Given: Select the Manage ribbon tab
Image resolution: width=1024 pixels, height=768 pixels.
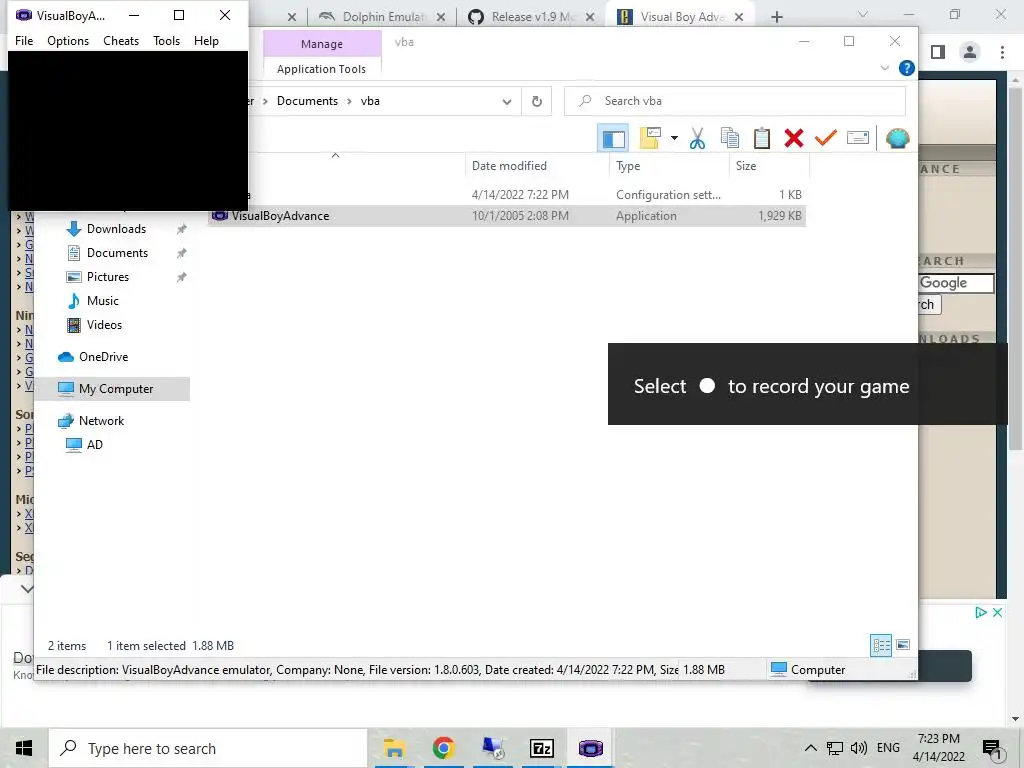Looking at the screenshot, I should pyautogui.click(x=321, y=44).
